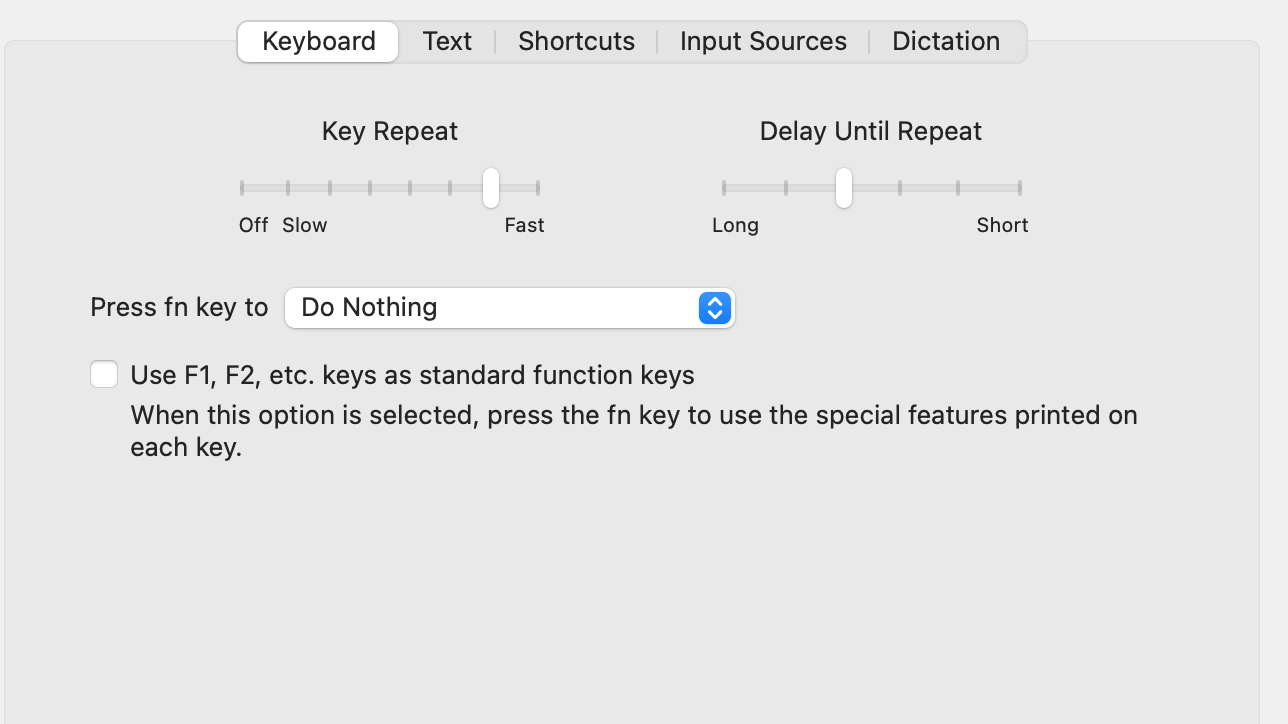1288x724 pixels.
Task: Click the Key Repeat heading
Action: pyautogui.click(x=389, y=131)
